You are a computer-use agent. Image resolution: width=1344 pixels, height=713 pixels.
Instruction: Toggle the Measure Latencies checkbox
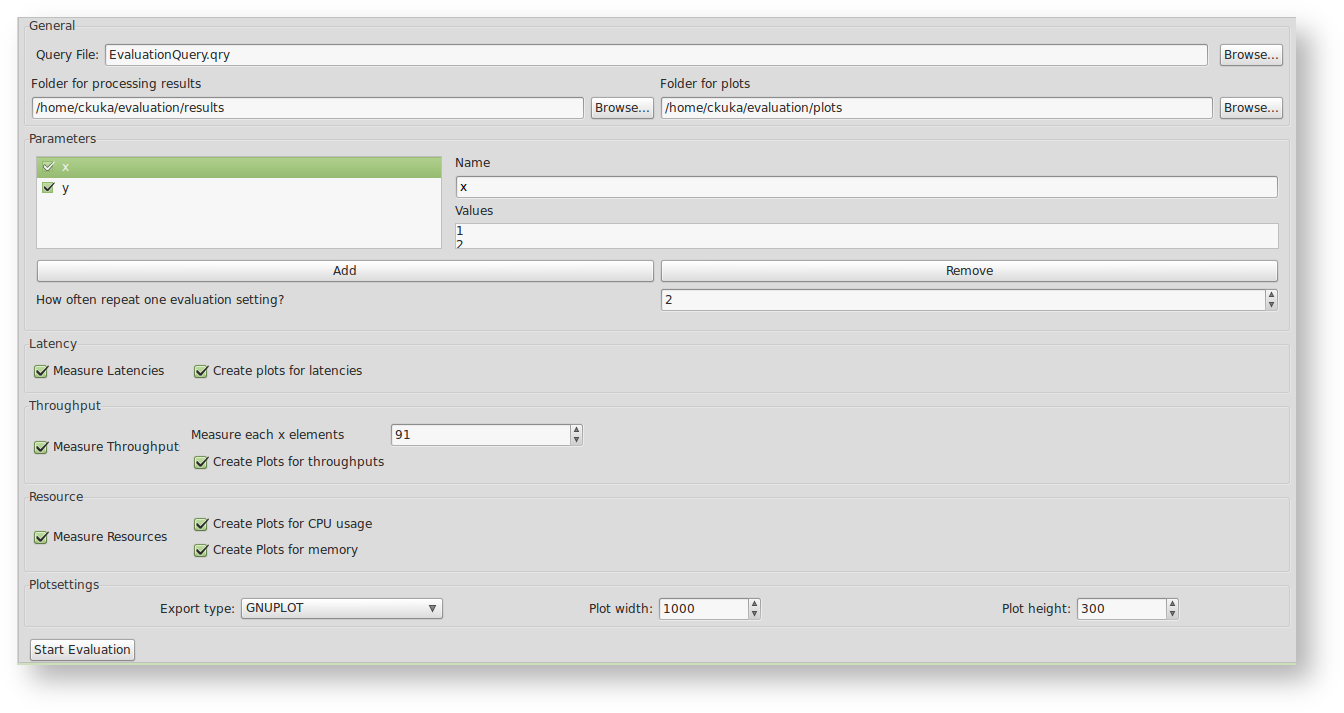point(42,371)
